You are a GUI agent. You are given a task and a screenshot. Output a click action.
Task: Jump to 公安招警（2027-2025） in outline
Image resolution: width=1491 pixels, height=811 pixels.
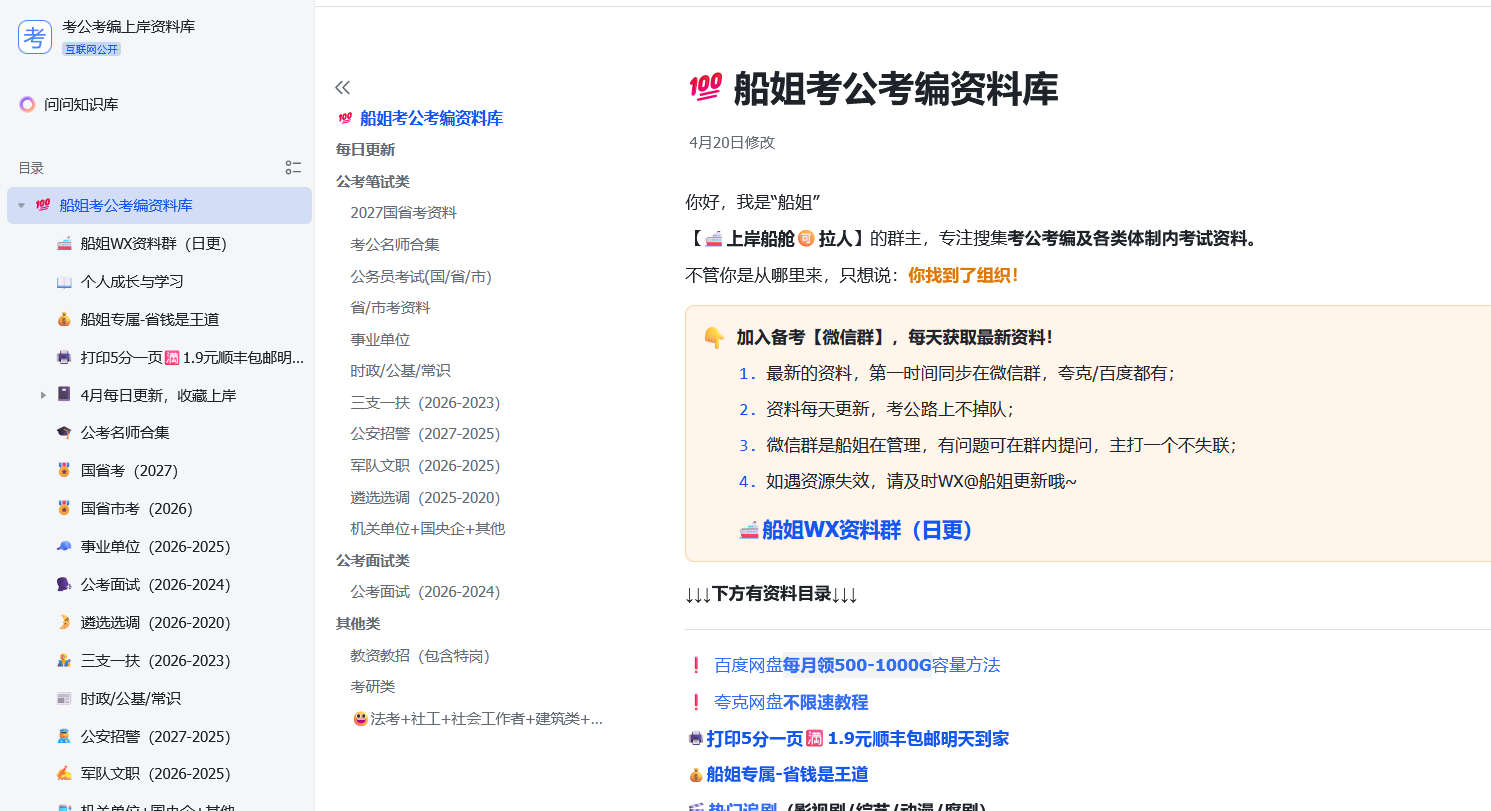point(425,433)
